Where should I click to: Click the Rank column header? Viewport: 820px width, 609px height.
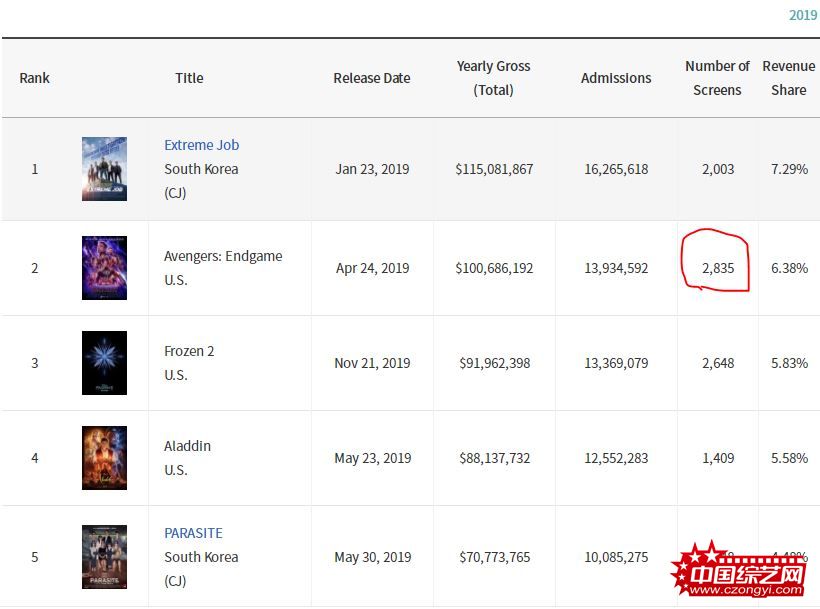(x=35, y=78)
